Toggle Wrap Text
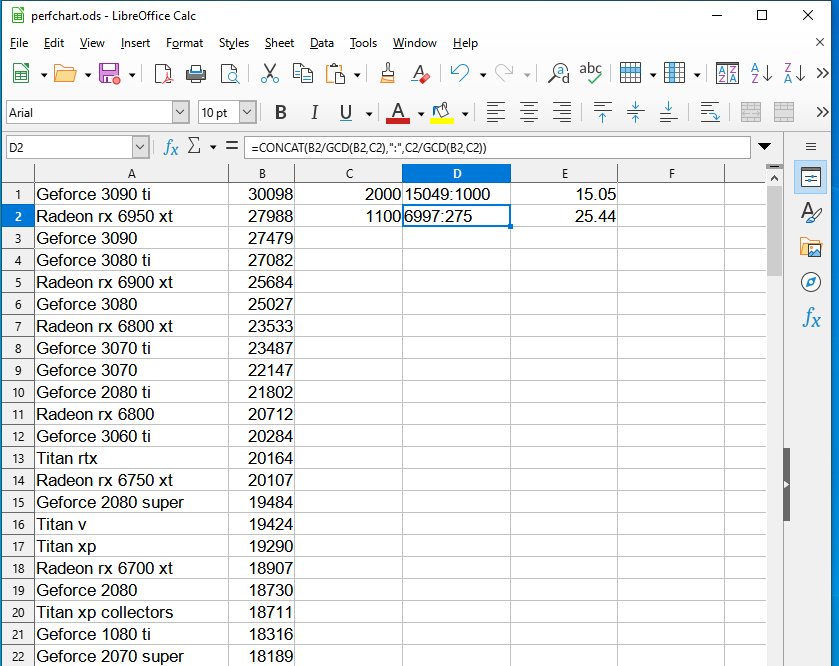Image resolution: width=839 pixels, height=666 pixels. tap(710, 112)
